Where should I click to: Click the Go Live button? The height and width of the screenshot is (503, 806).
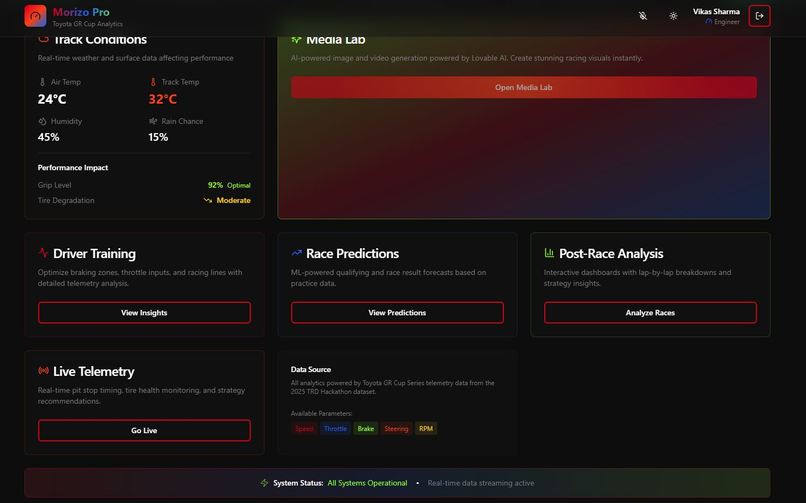(144, 430)
